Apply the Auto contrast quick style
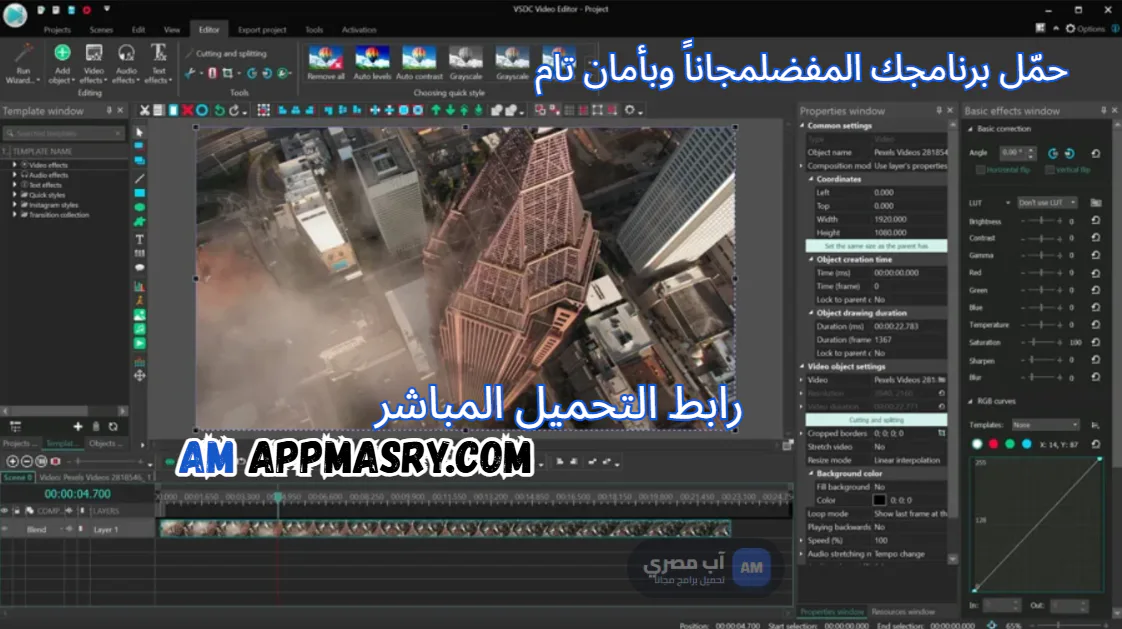This screenshot has height=629, width=1122. 419,63
